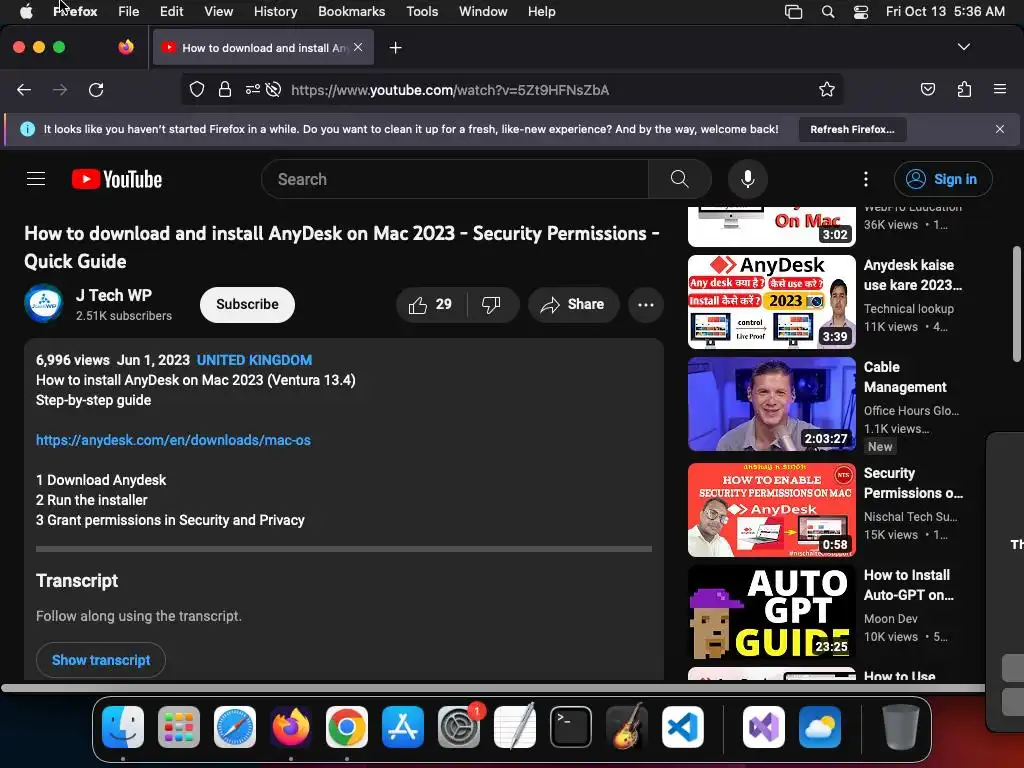Open Visual Studio Code from the Dock
This screenshot has height=768, width=1024.
[x=682, y=727]
